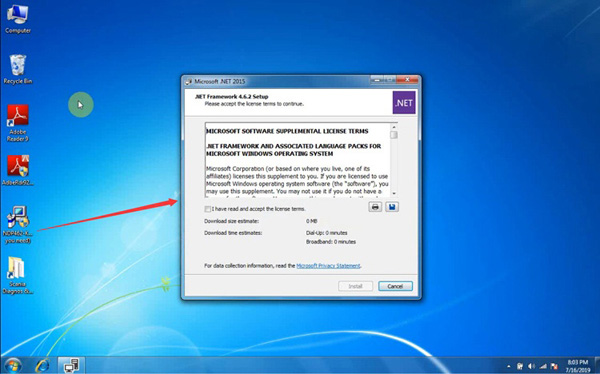The height and width of the screenshot is (374, 600).
Task: Click the Action Center flag tray icon
Action: (554, 366)
